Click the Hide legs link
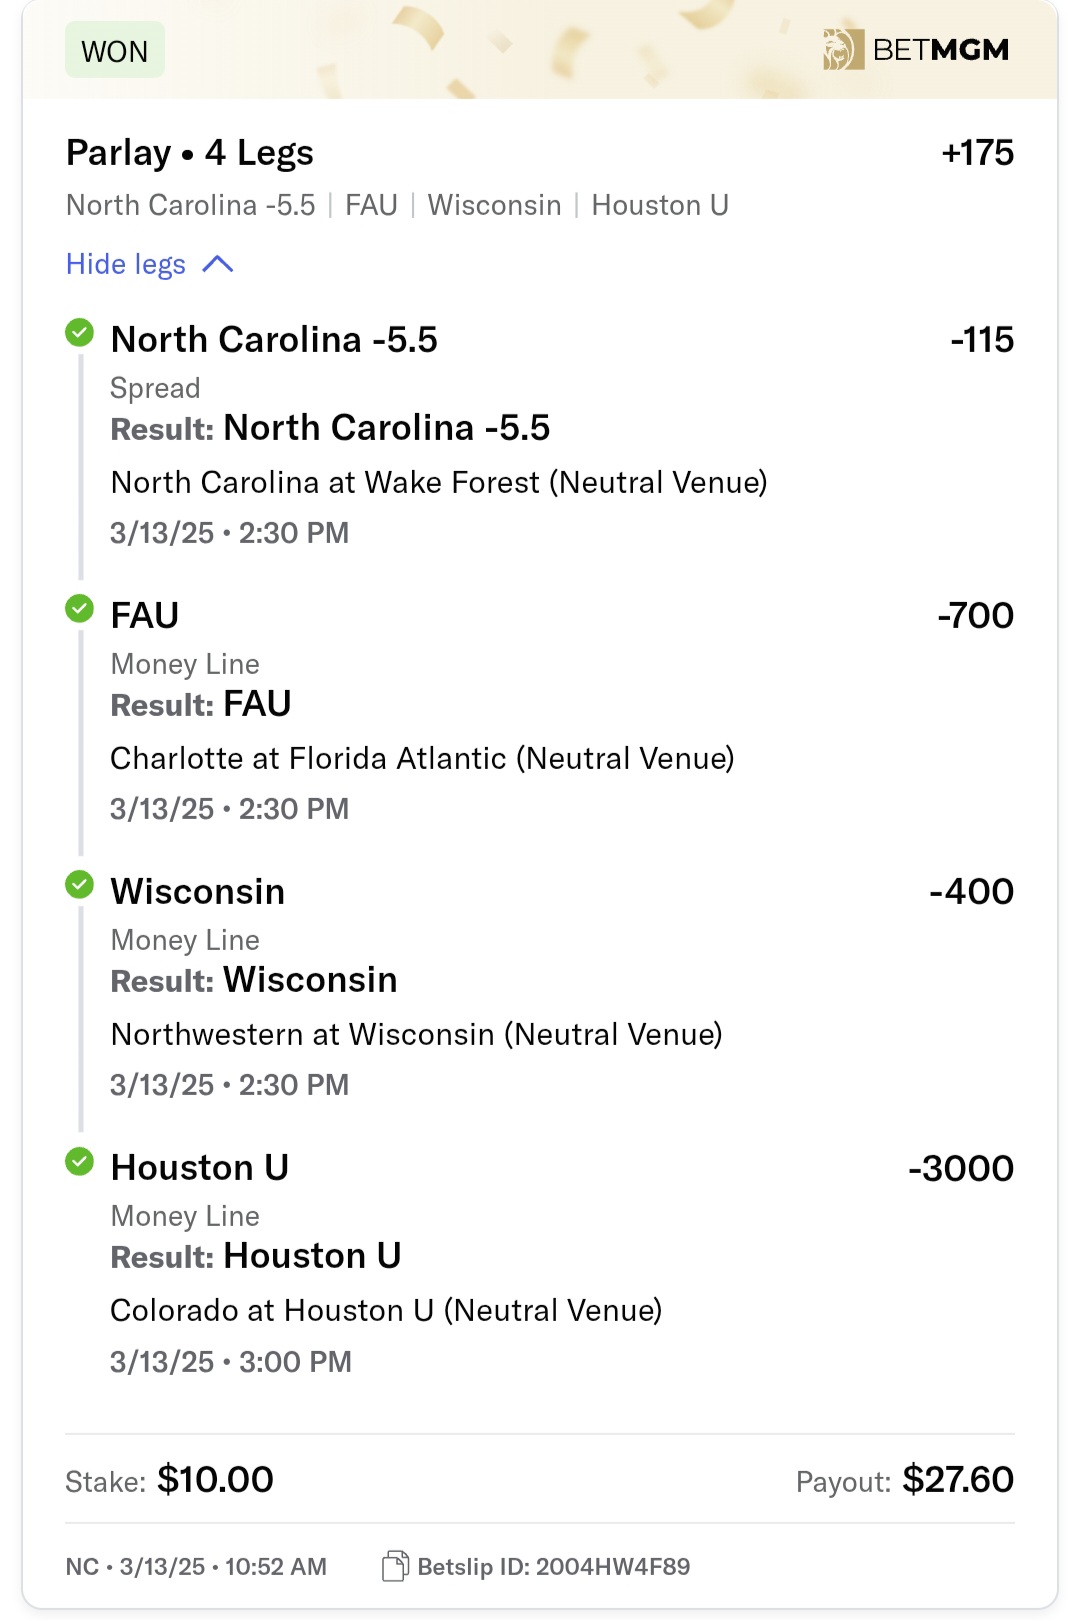 coord(126,264)
